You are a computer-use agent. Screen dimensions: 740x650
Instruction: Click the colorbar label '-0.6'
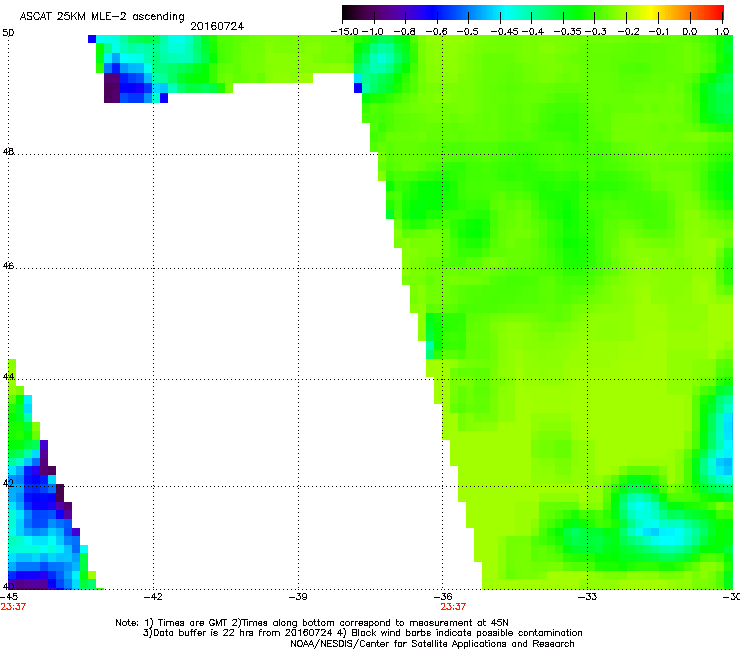pos(436,32)
